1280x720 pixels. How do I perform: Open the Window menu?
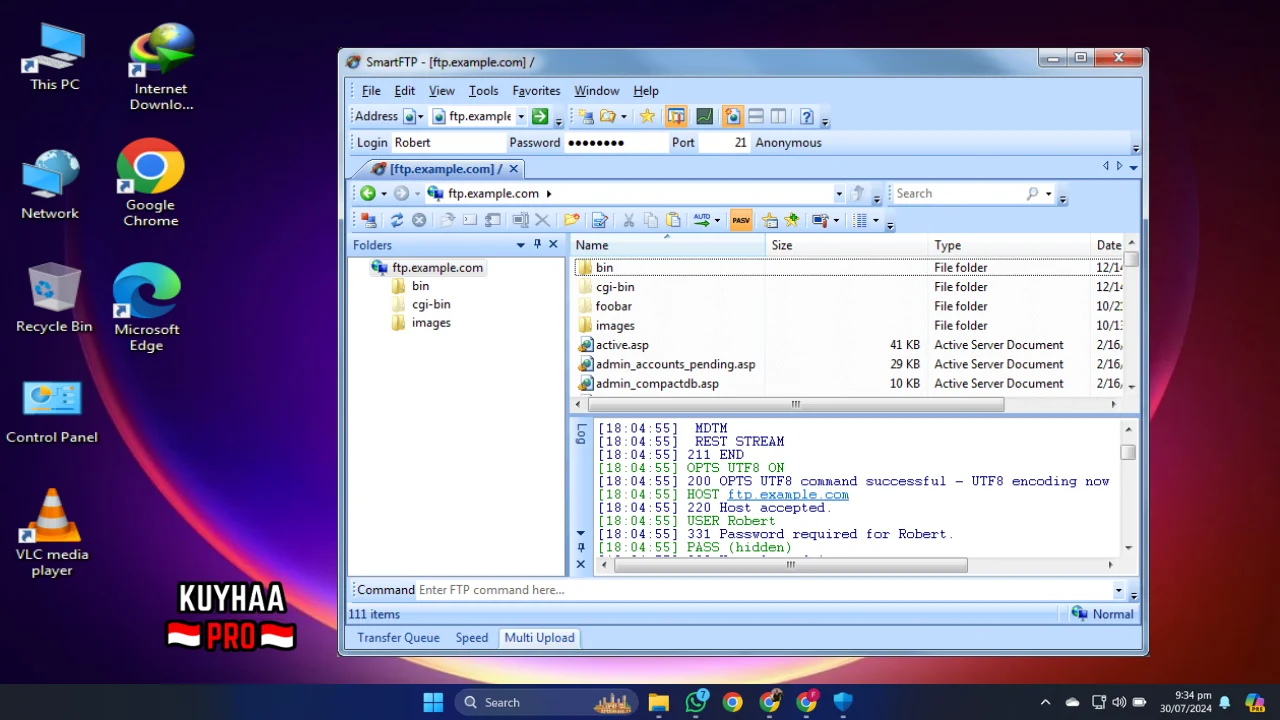pos(596,90)
